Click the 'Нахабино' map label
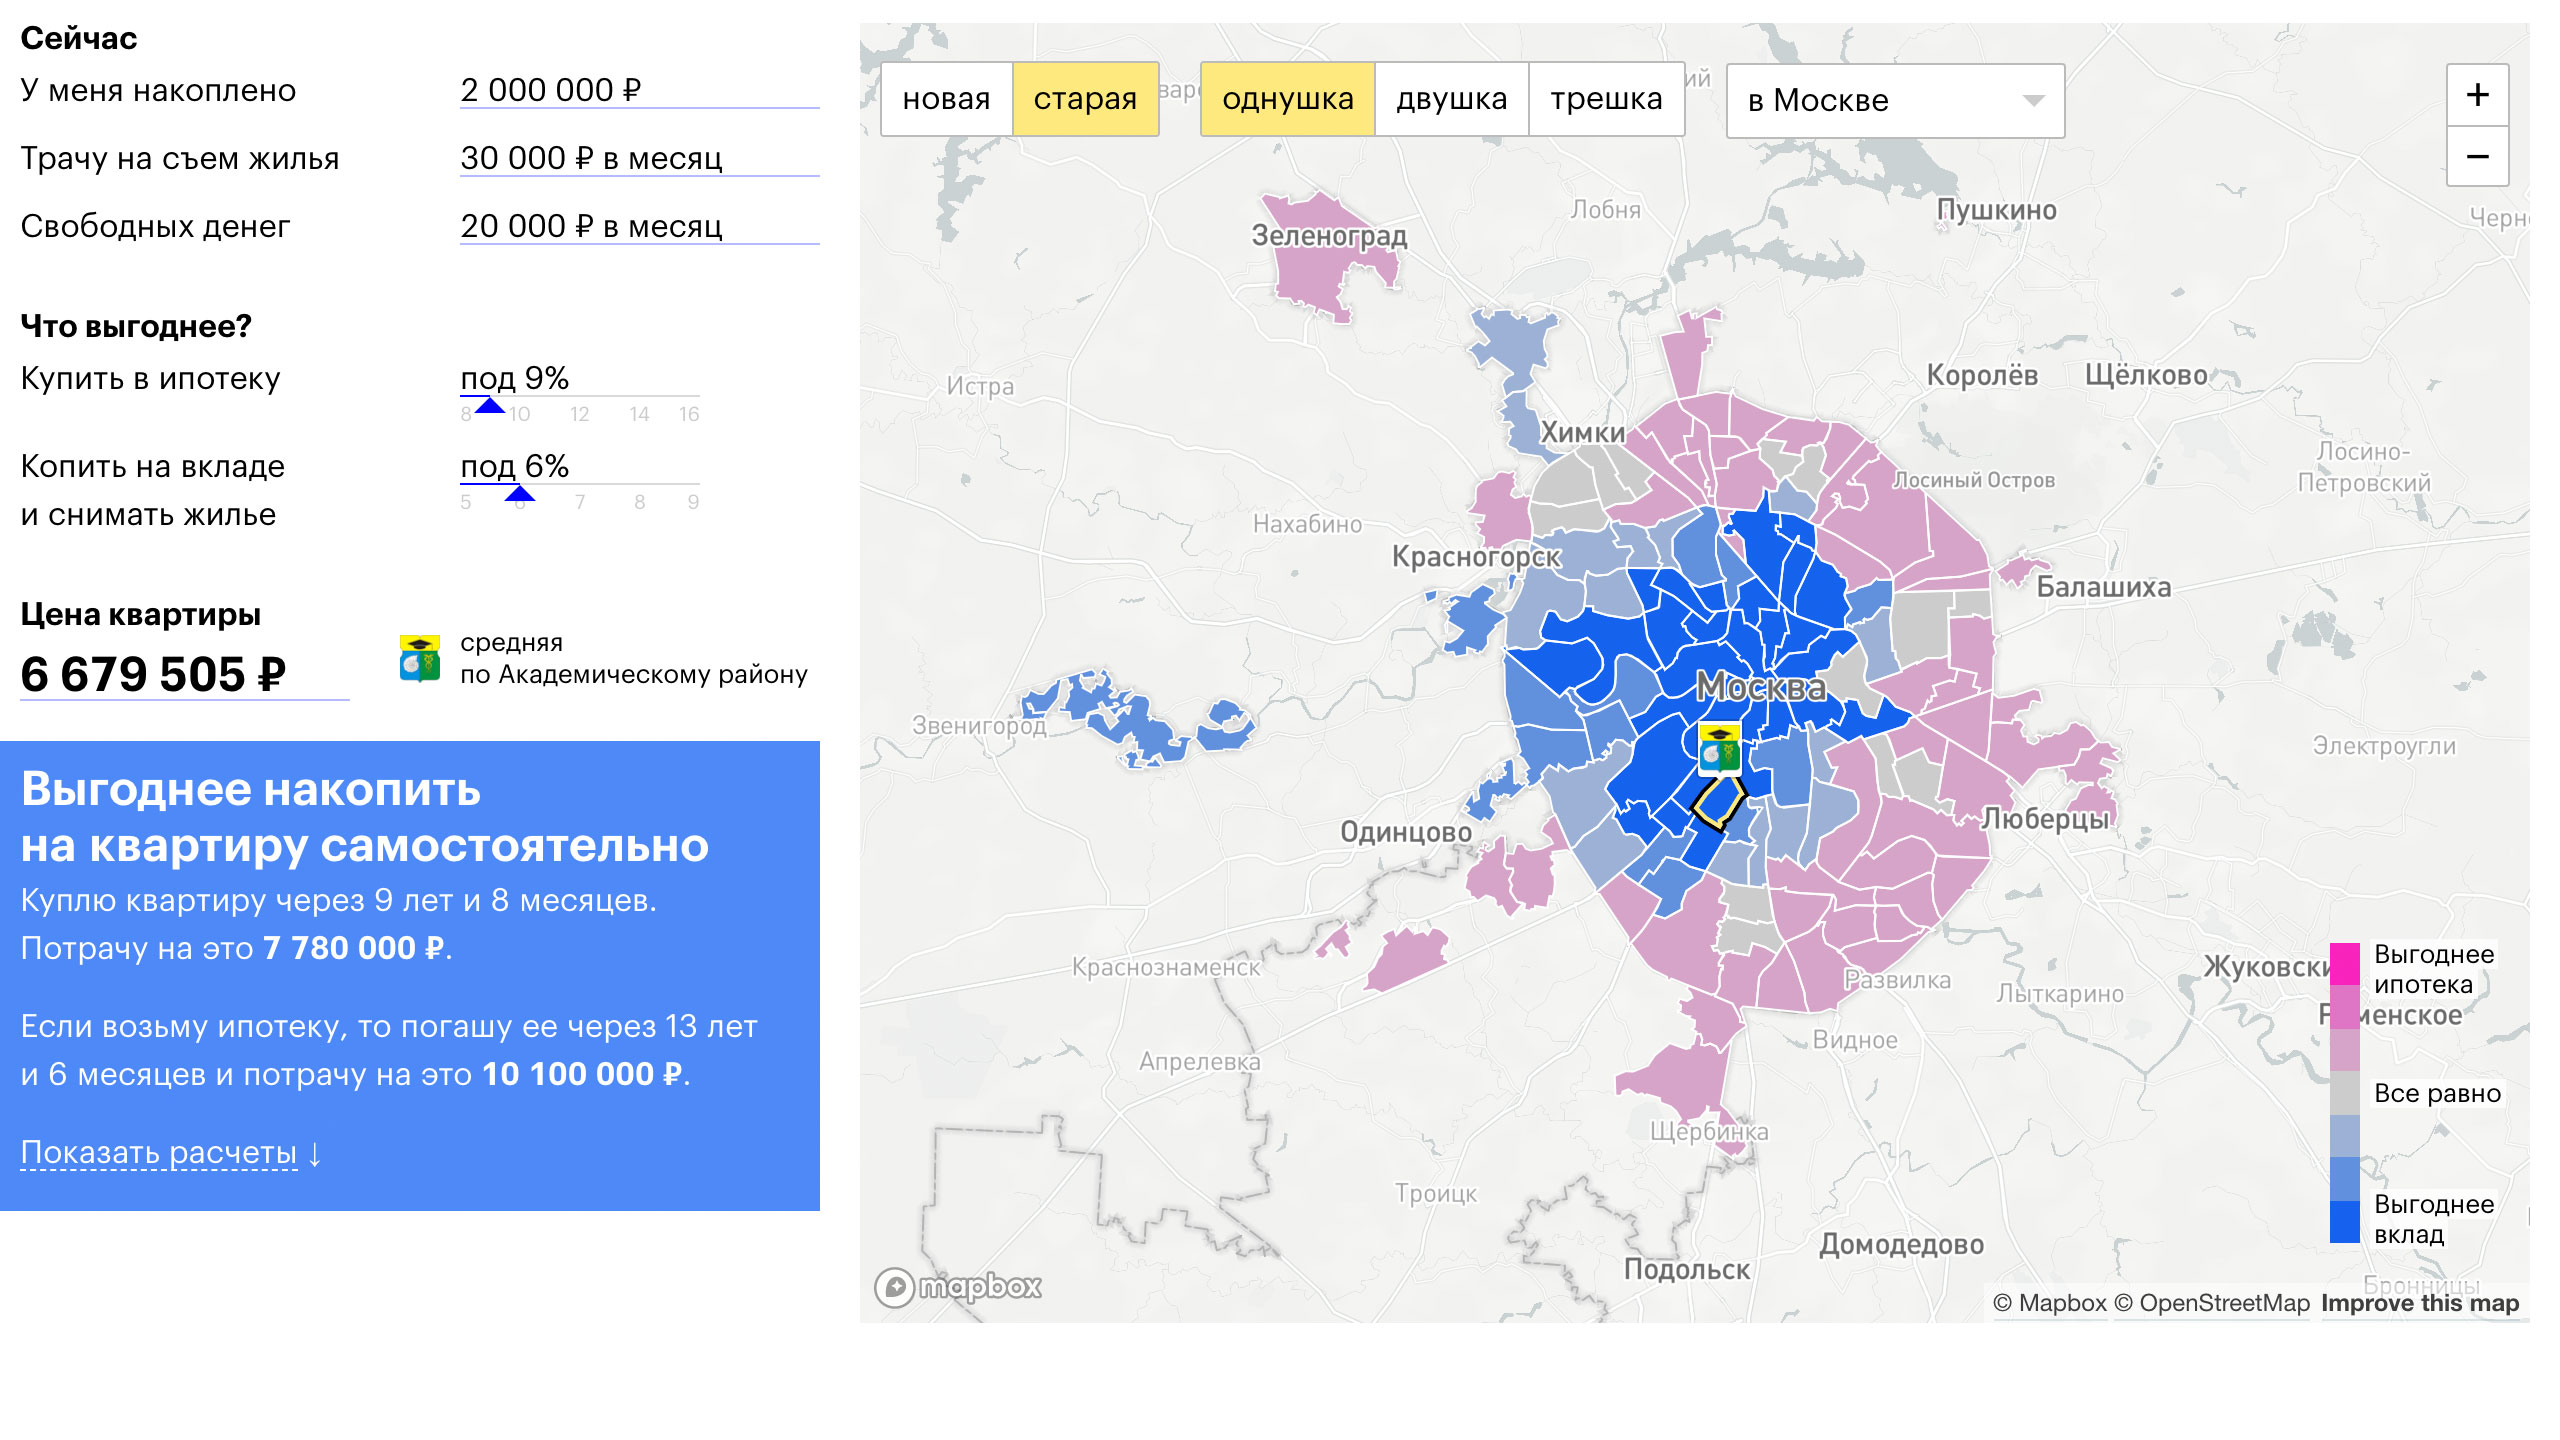The image size is (2560, 1440). [1307, 524]
